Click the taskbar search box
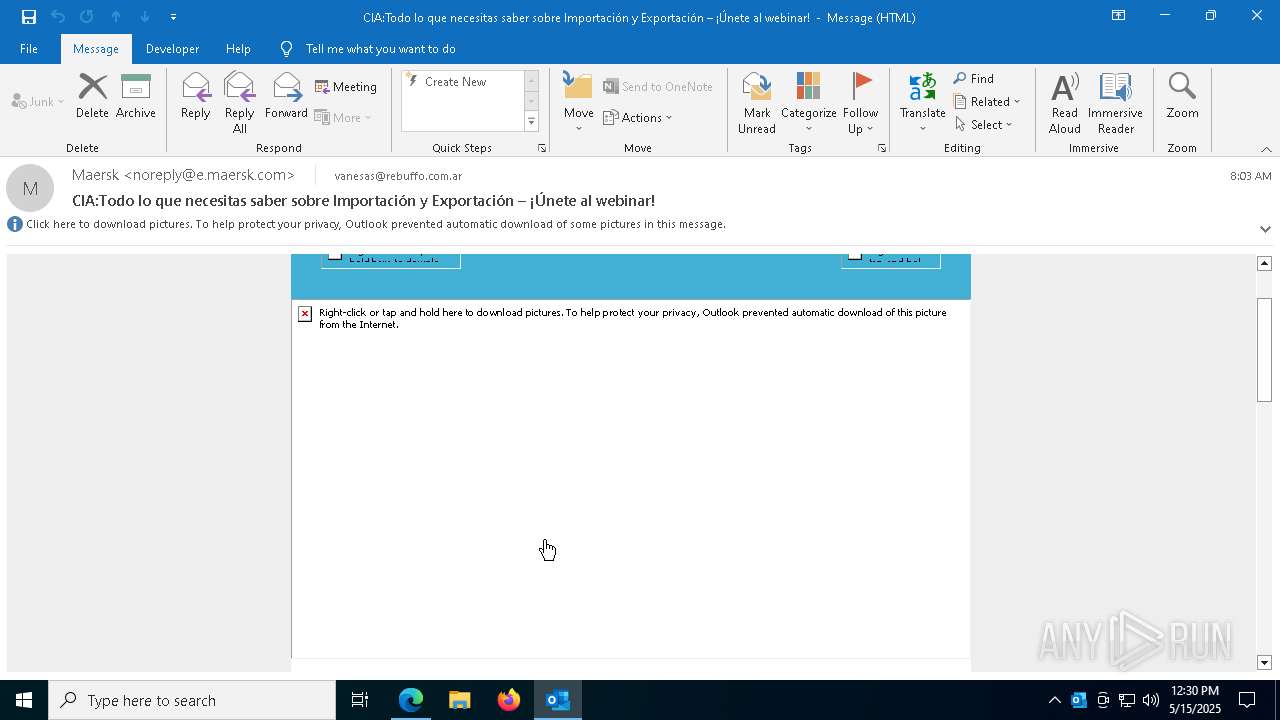The height and width of the screenshot is (720, 1280). [x=192, y=700]
